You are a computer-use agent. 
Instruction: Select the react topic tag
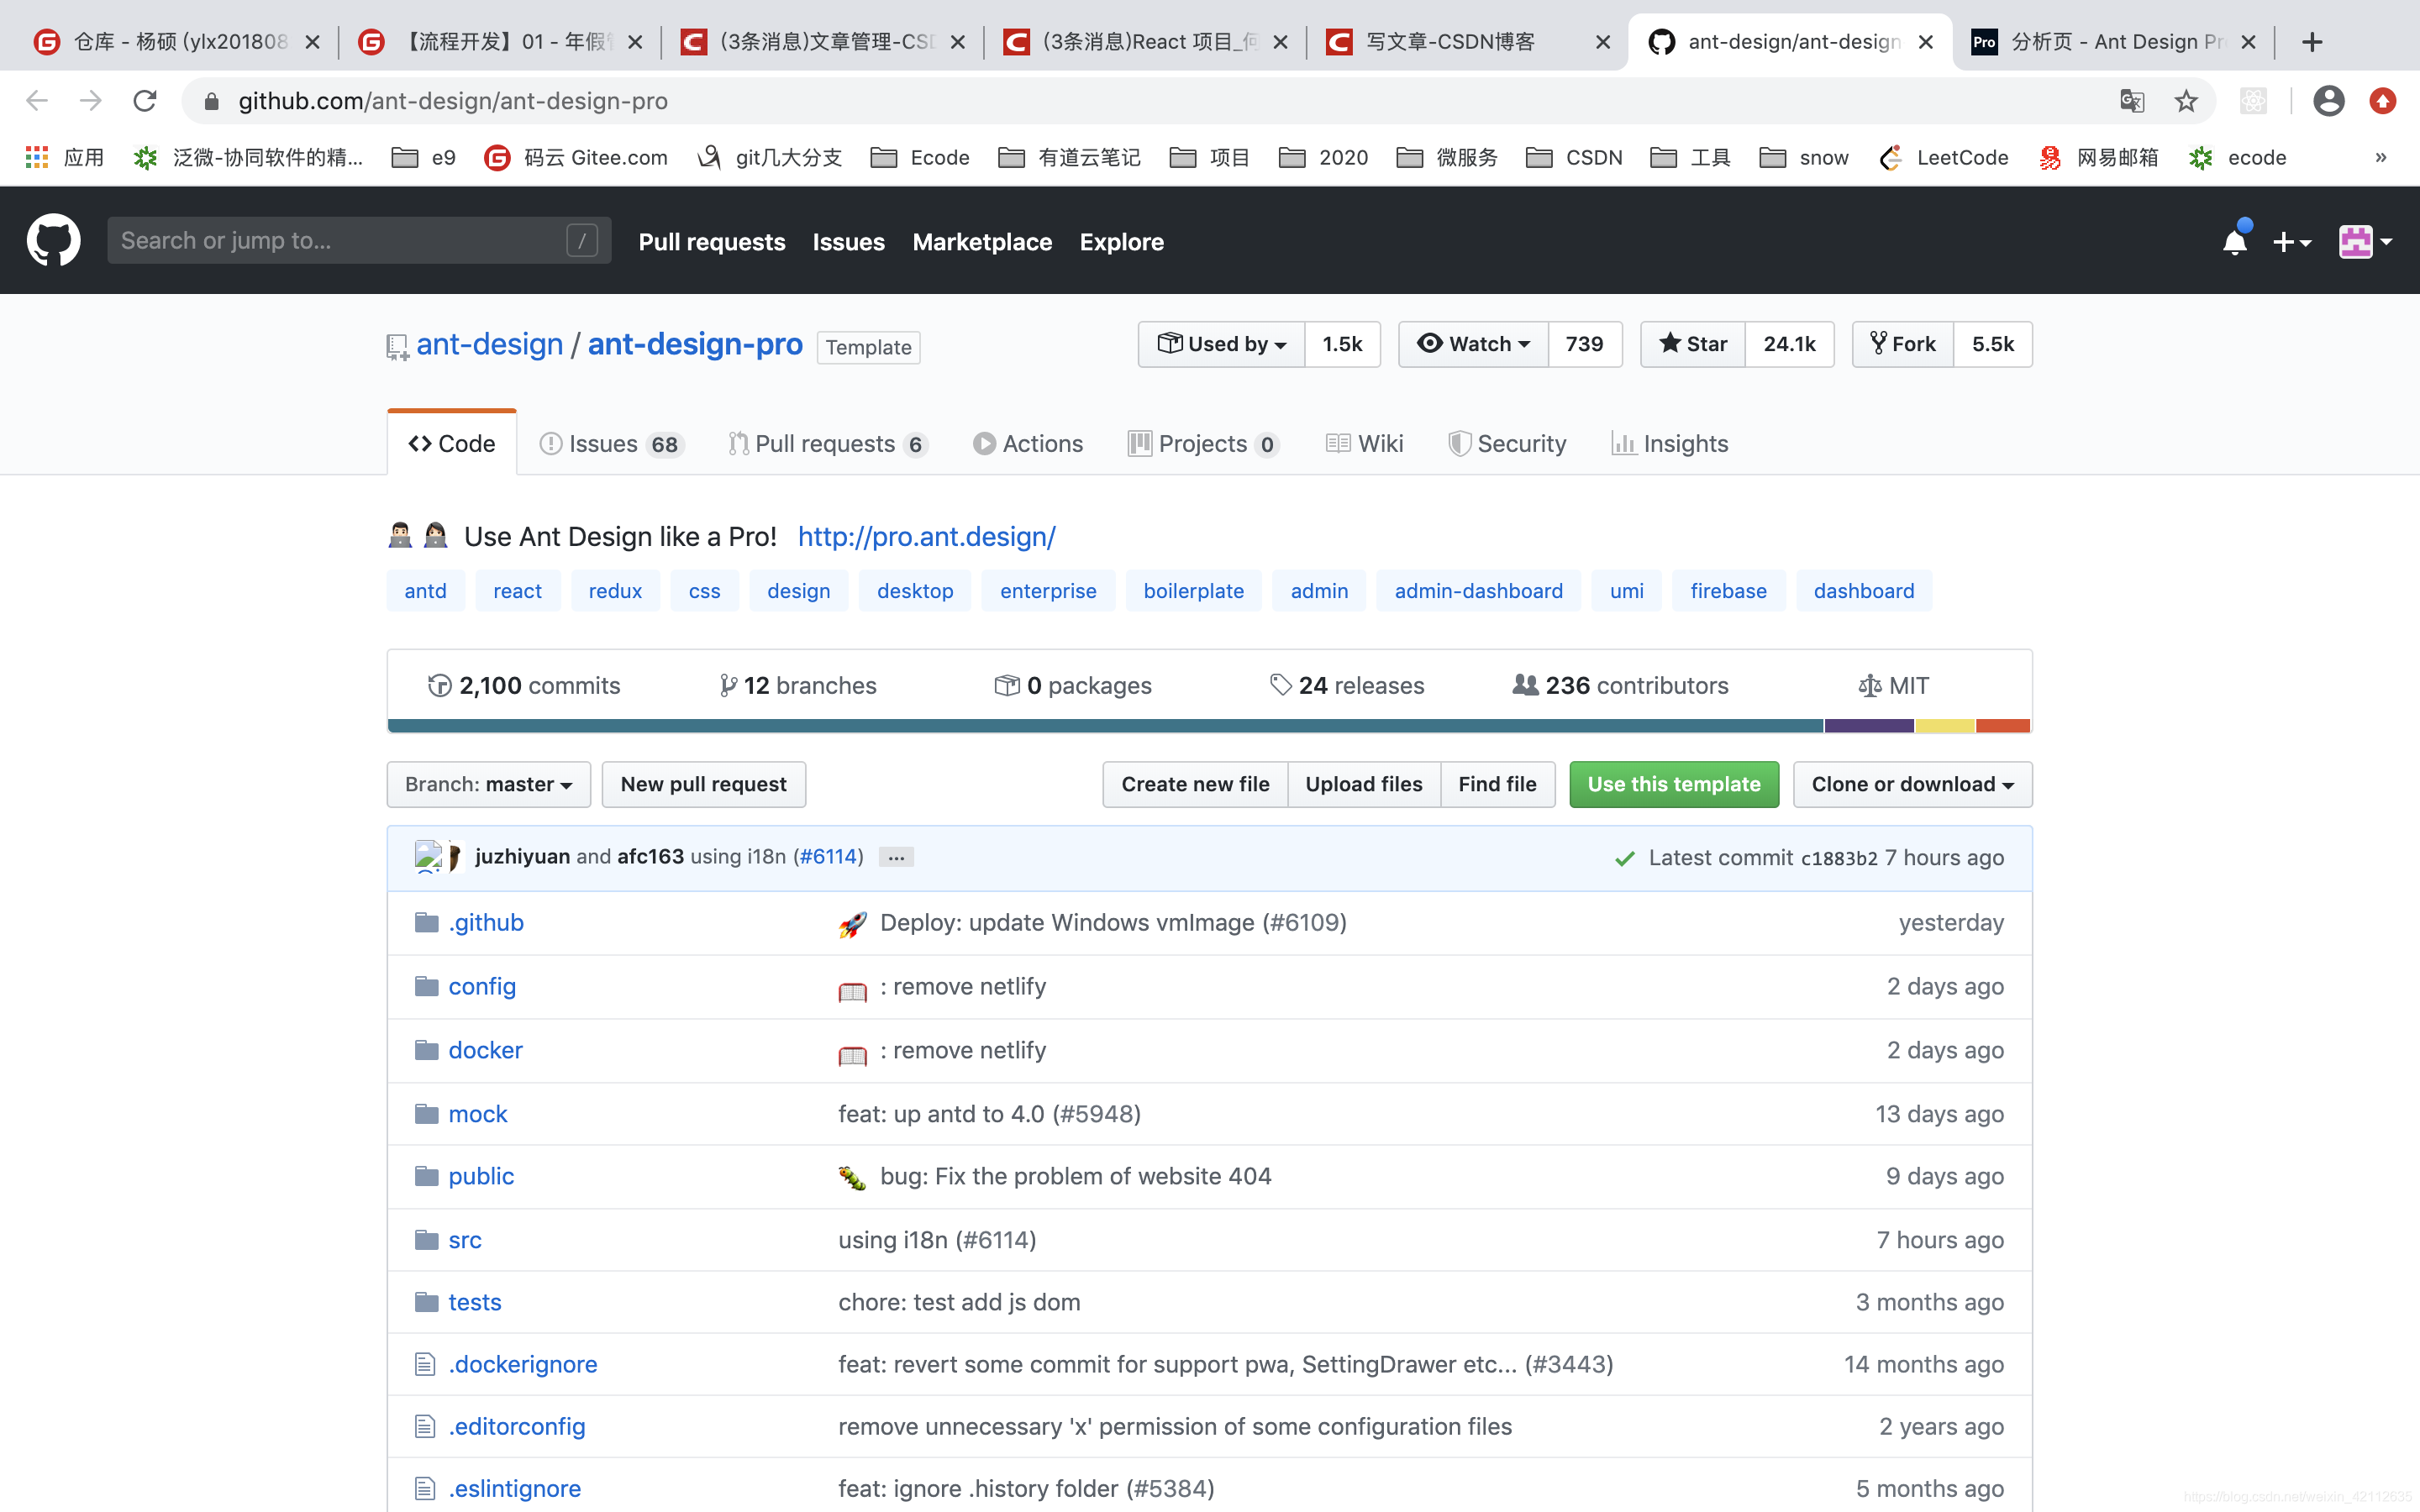click(x=517, y=591)
